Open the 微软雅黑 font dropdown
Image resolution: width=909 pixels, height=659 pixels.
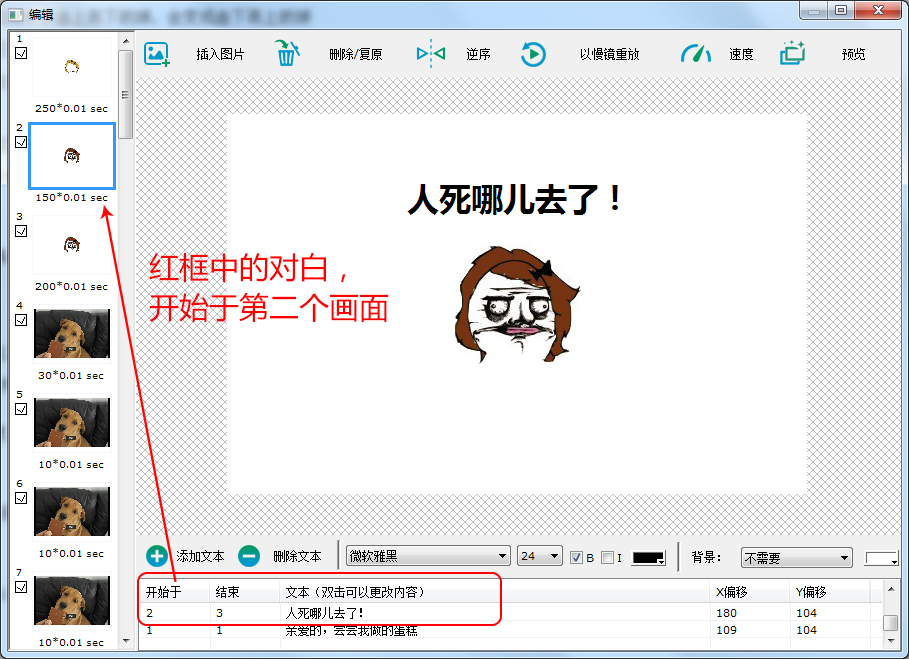428,556
